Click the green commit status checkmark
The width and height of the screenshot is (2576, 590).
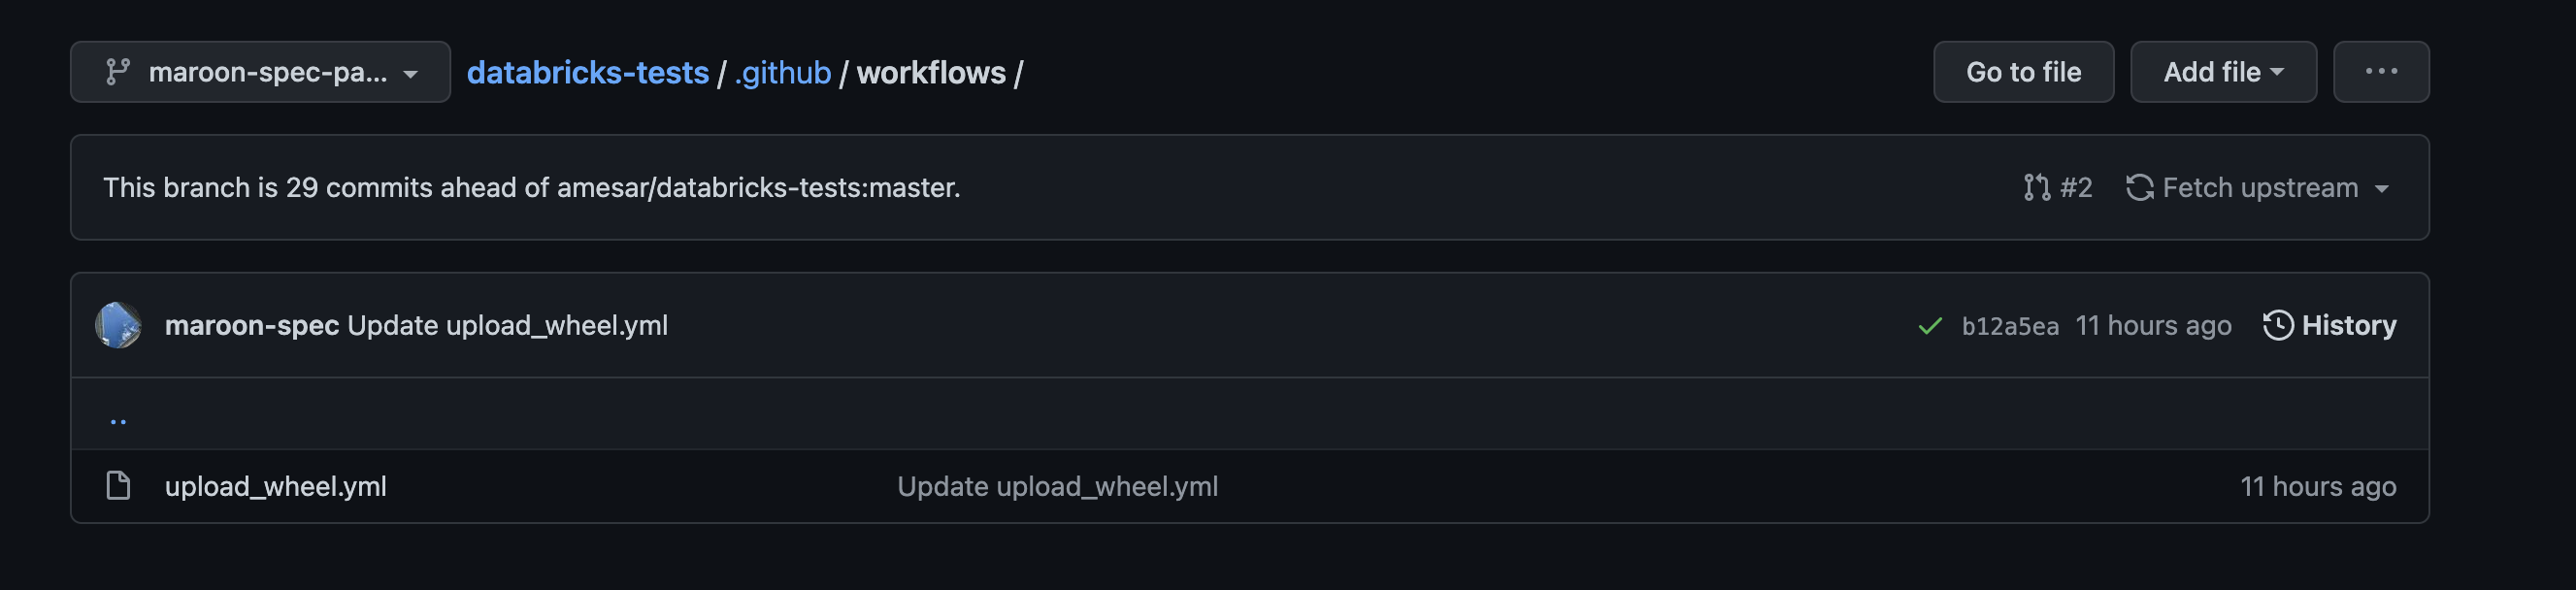[1930, 326]
